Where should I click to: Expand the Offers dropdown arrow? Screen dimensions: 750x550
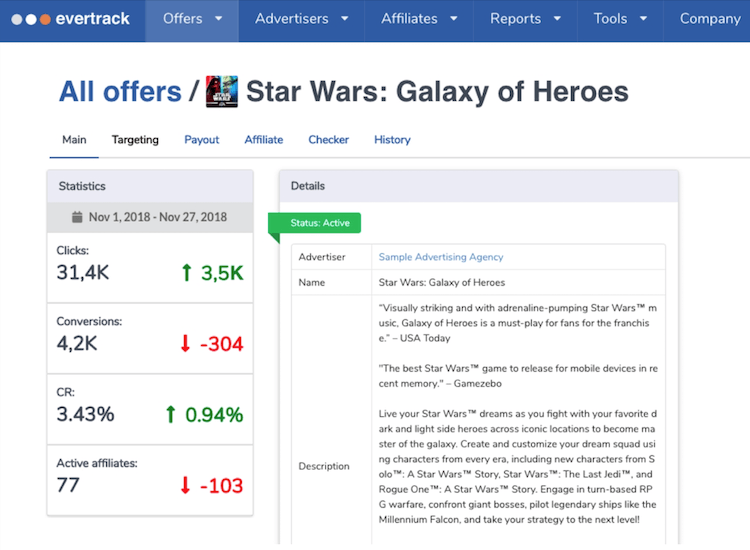(219, 19)
